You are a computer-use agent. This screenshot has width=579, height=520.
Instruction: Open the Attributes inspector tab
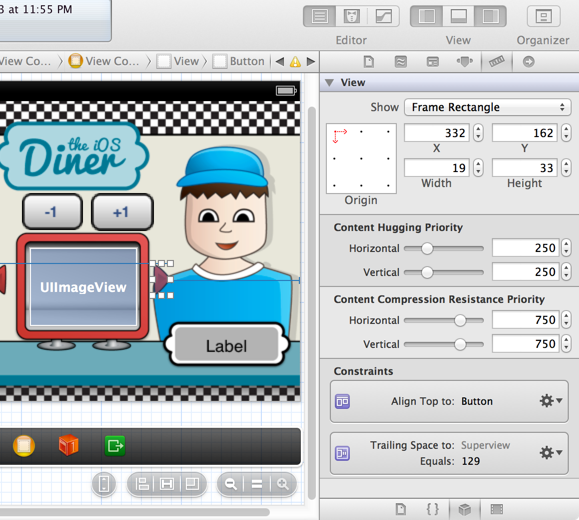coord(465,61)
